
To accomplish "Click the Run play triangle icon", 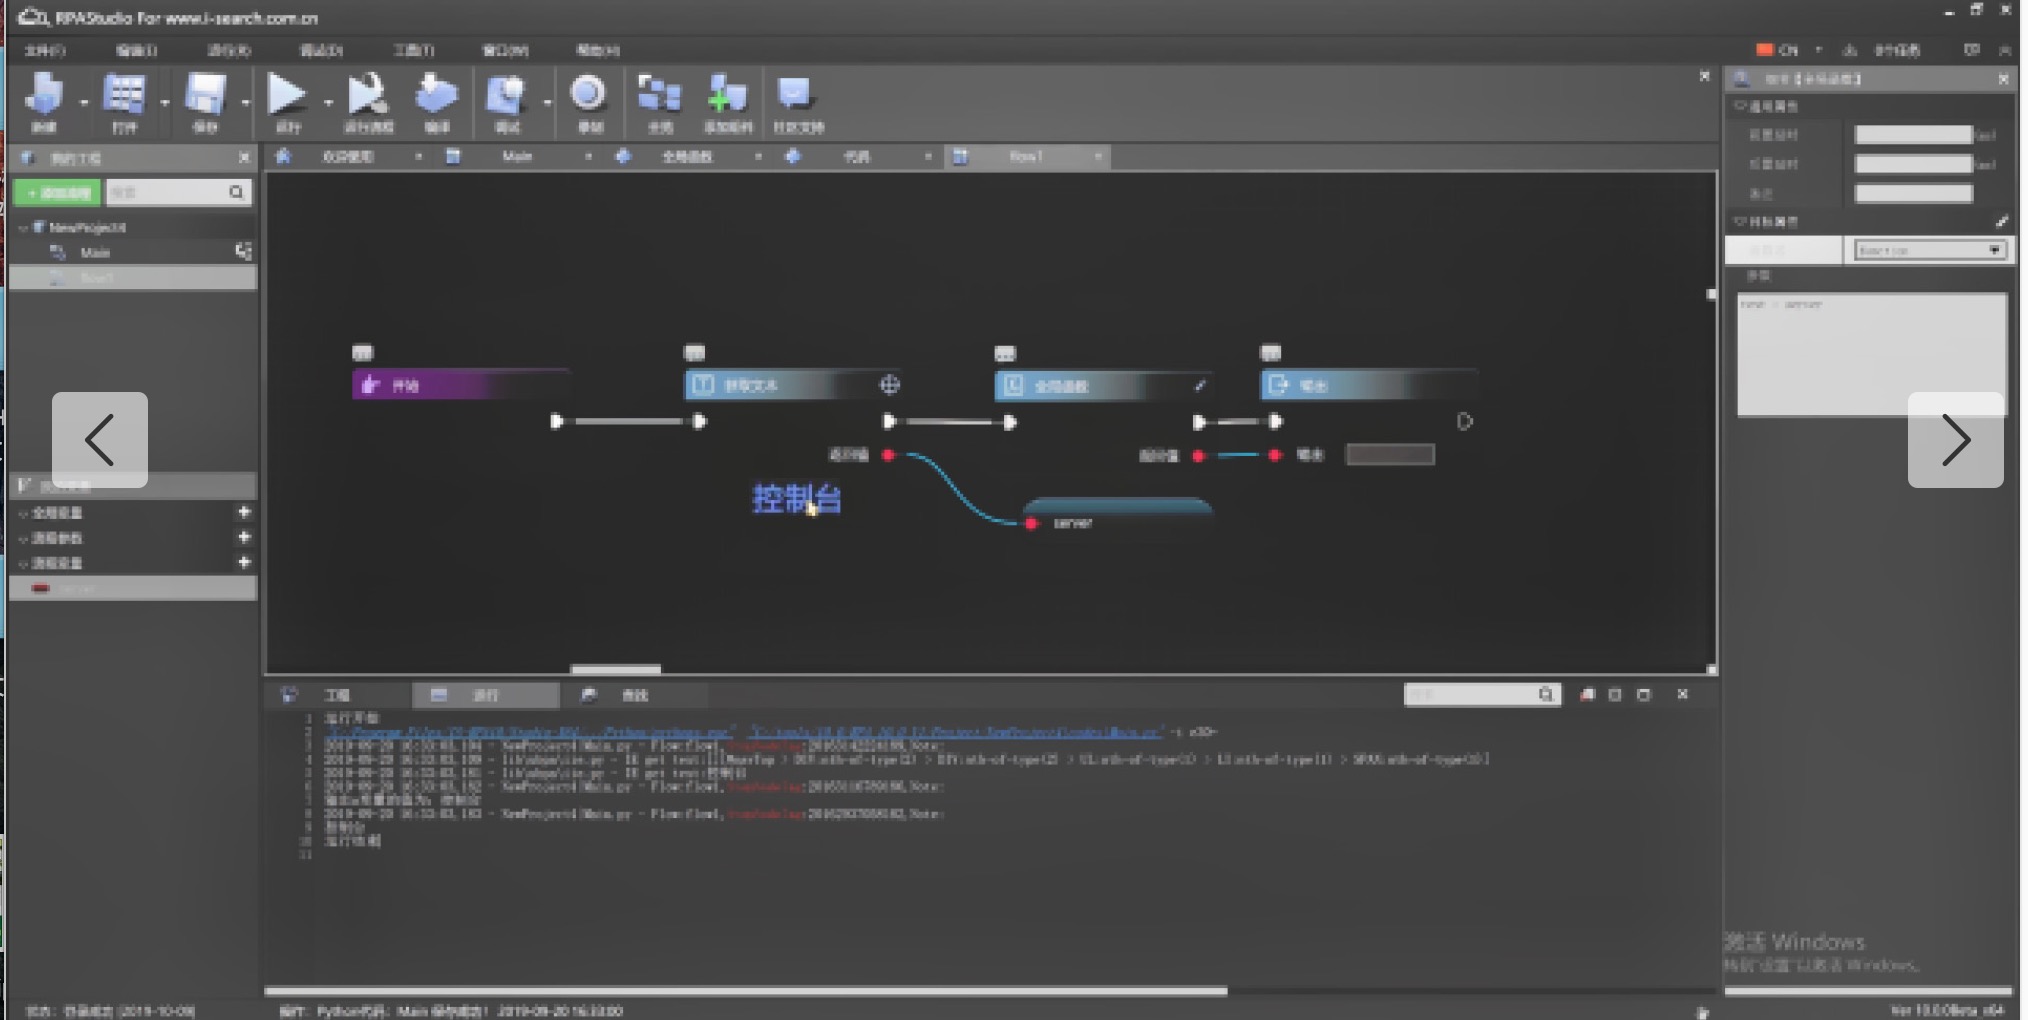I will (287, 94).
